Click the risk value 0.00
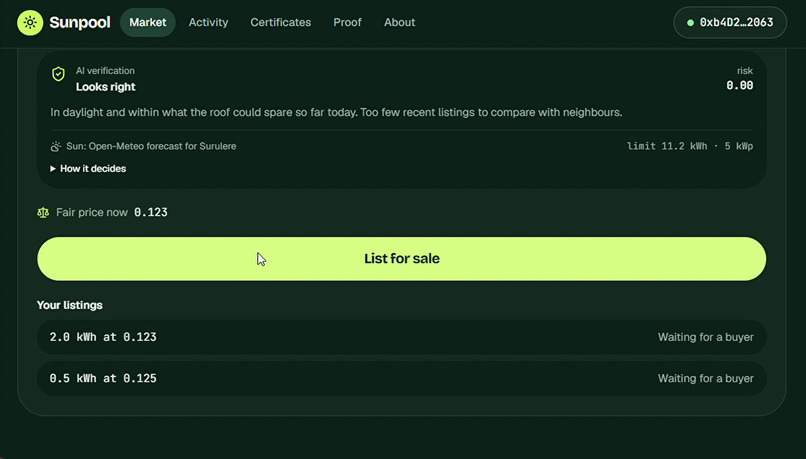This screenshot has height=459, width=806. pos(740,86)
